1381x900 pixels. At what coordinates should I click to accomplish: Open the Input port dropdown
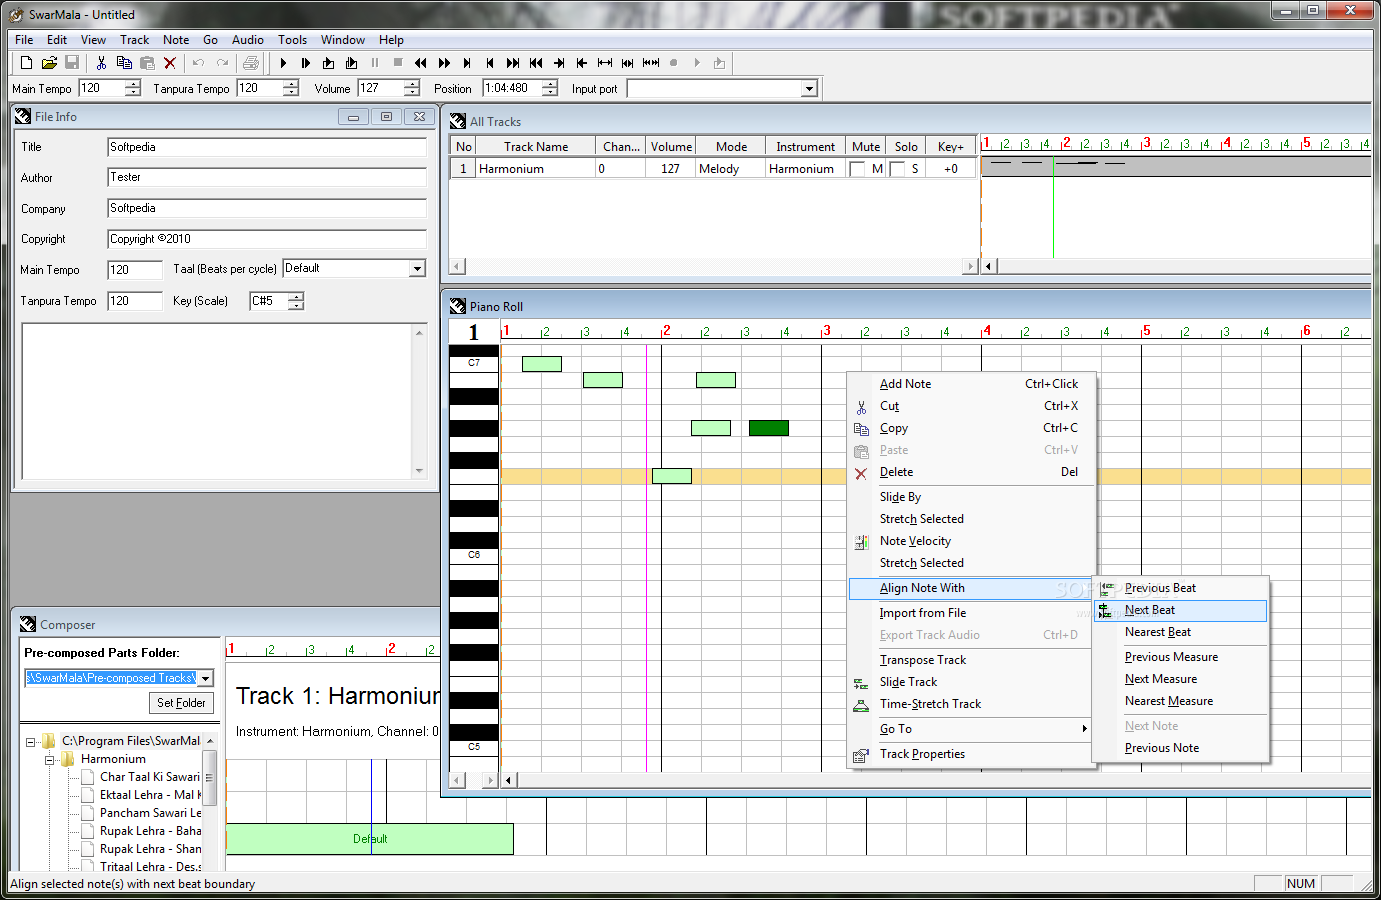click(809, 89)
